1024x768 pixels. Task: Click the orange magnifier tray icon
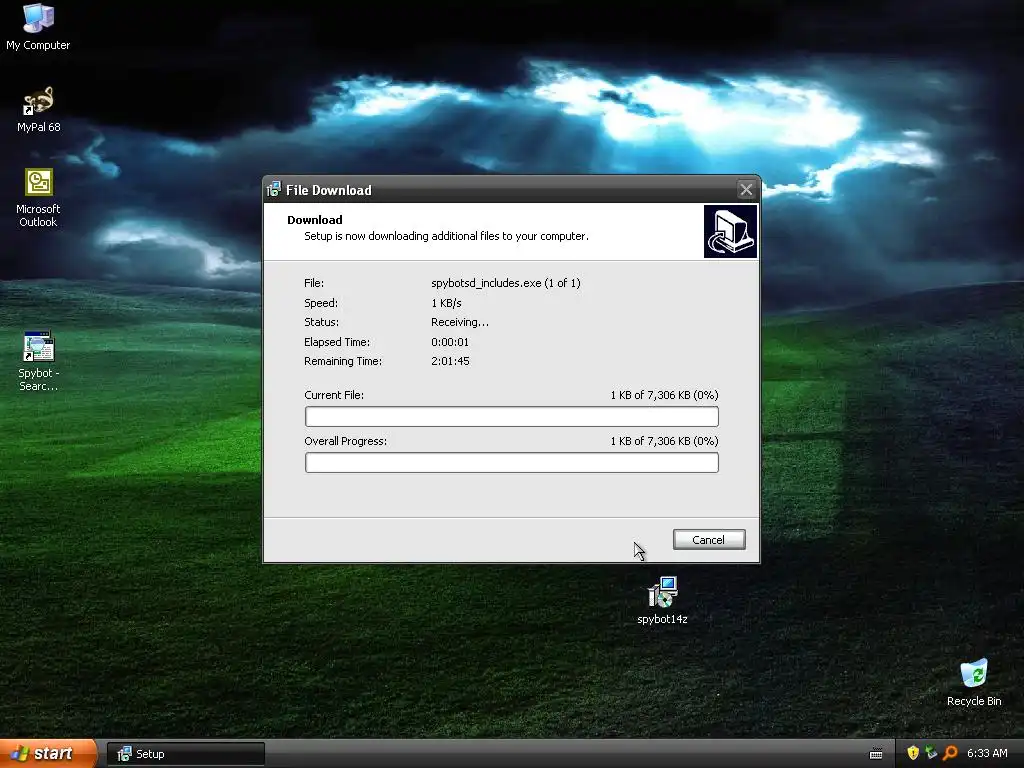pos(950,754)
